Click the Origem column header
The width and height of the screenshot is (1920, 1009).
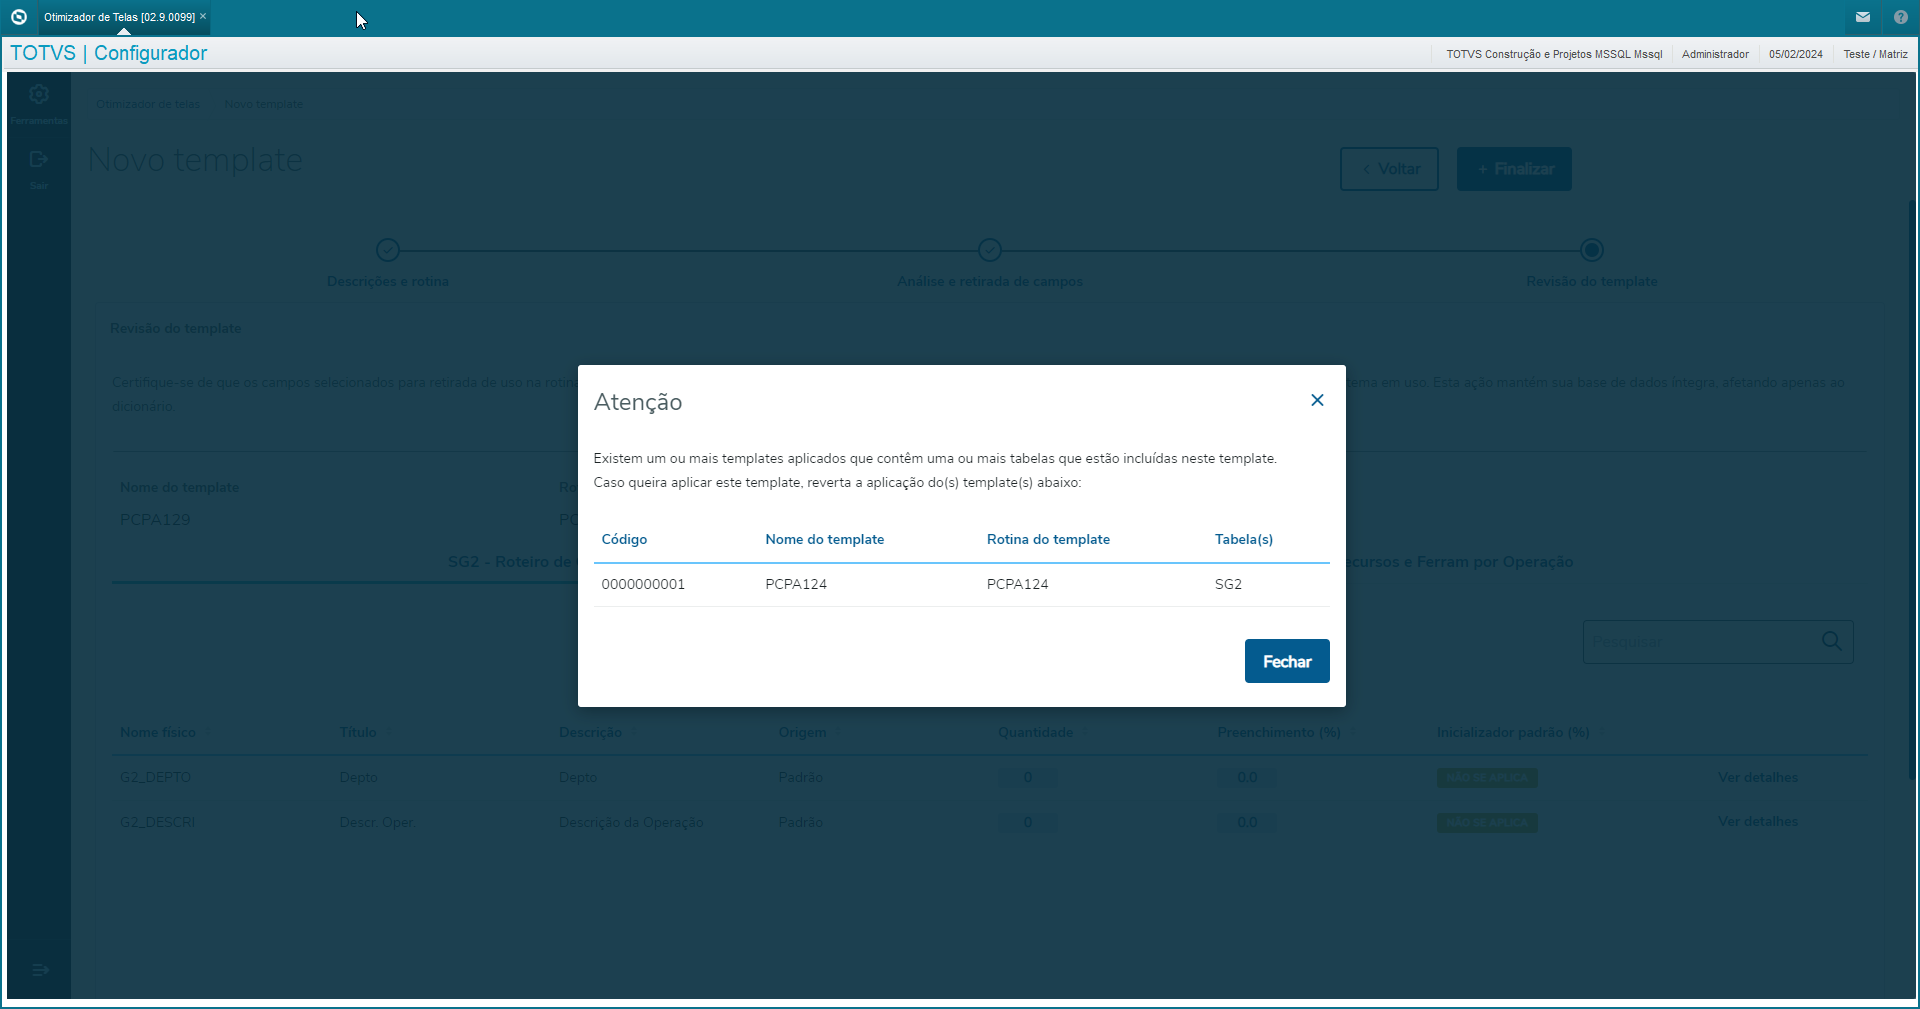coord(802,732)
